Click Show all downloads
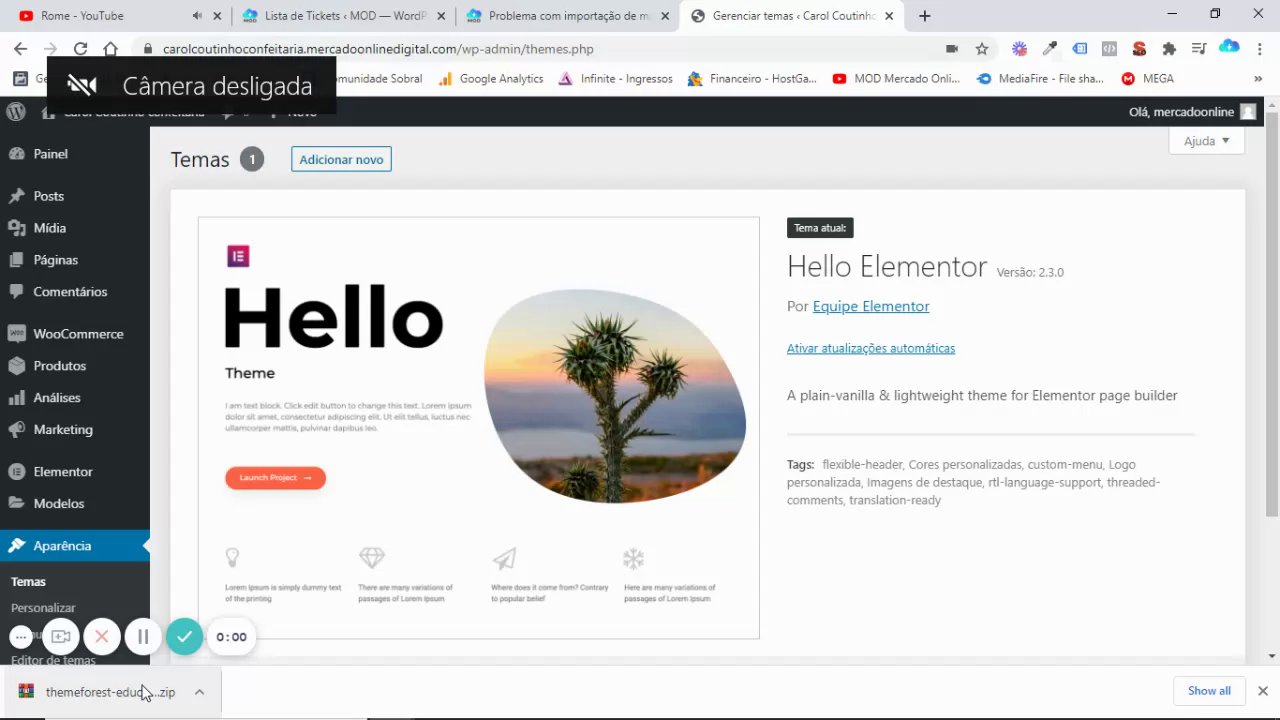The width and height of the screenshot is (1280, 720). pyautogui.click(x=1209, y=691)
